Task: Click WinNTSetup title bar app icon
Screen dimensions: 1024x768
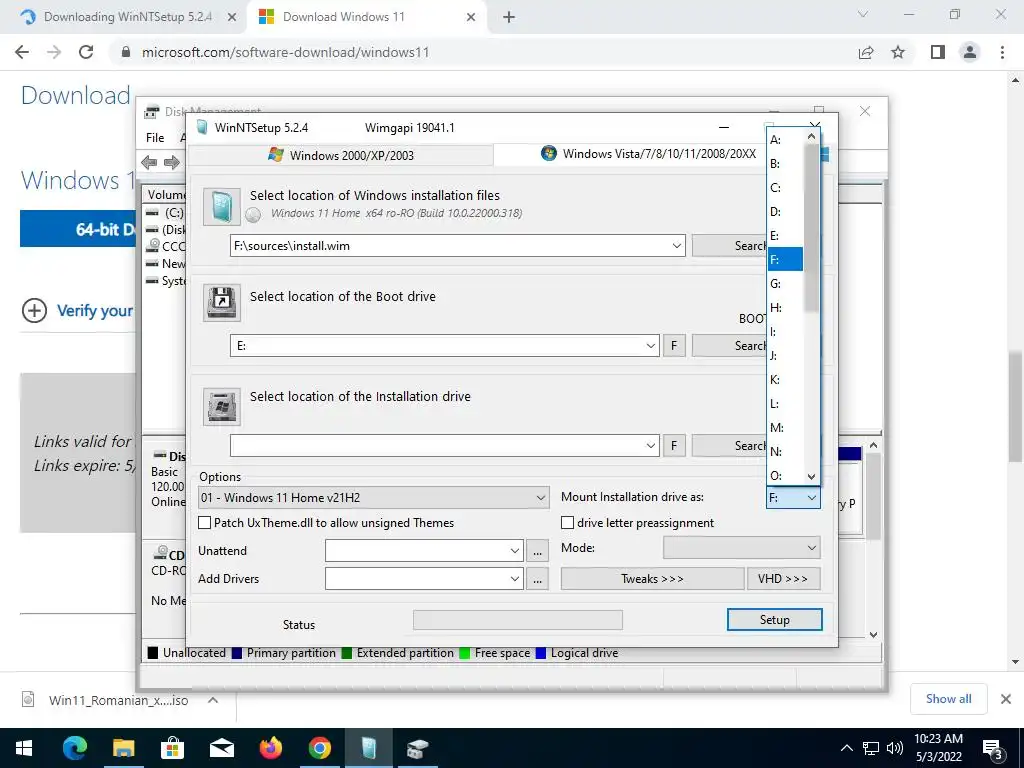Action: point(202,127)
